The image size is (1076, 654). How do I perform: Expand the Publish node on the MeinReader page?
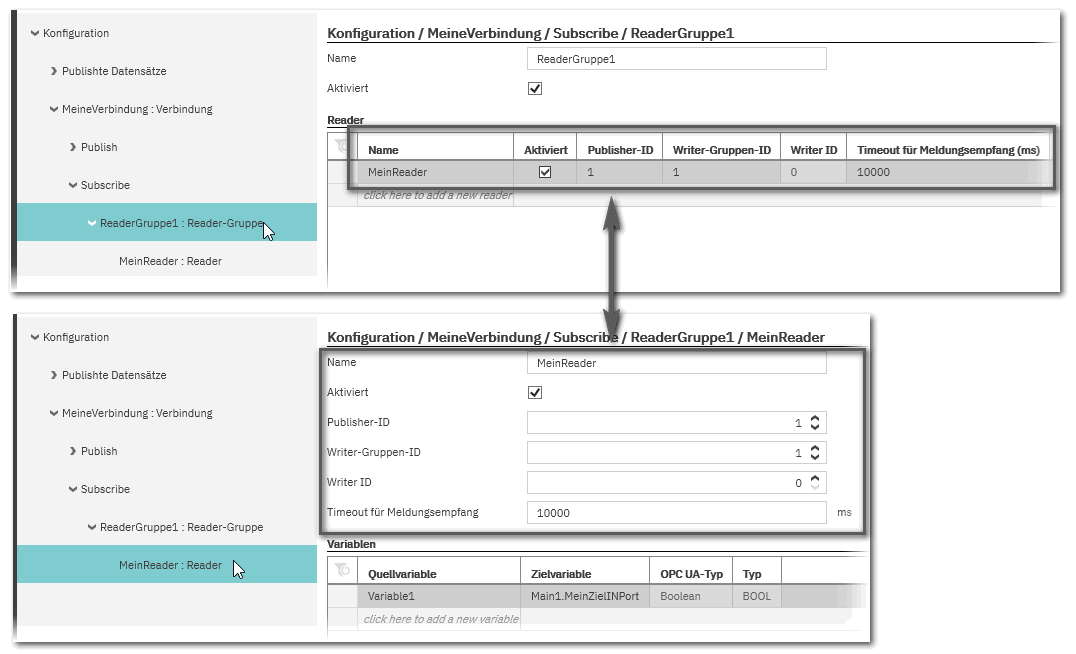tap(73, 451)
